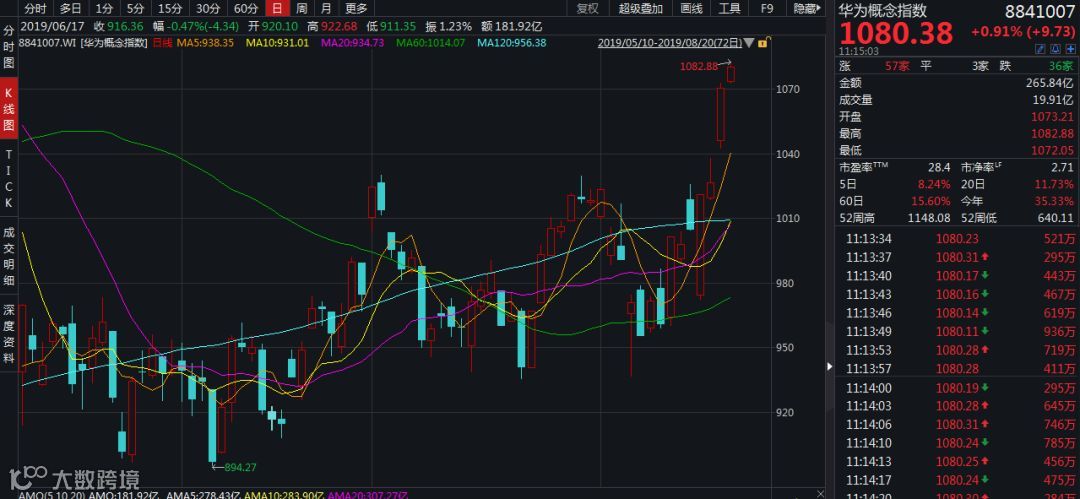The image size is (1080, 499).
Task: Click the 今年 35.33% return value
Action: coord(1055,201)
